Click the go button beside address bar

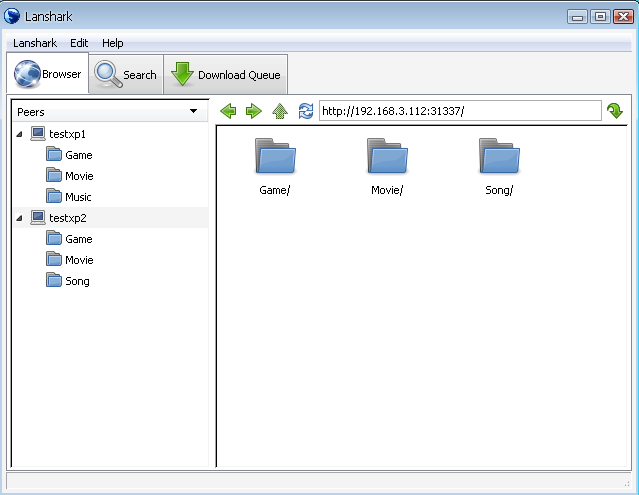point(615,111)
